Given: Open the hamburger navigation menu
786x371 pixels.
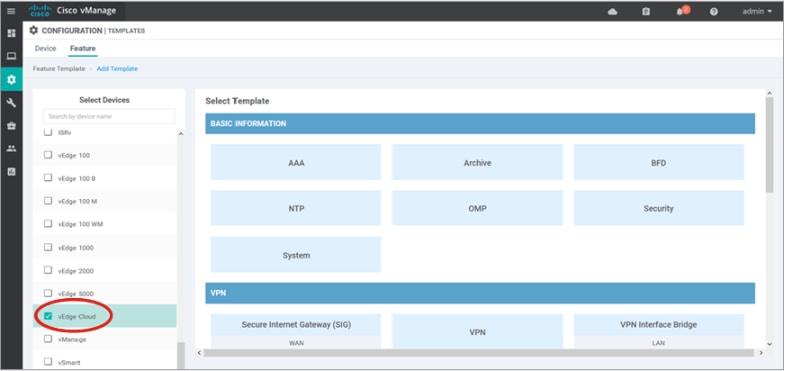Looking at the screenshot, I should point(11,11).
